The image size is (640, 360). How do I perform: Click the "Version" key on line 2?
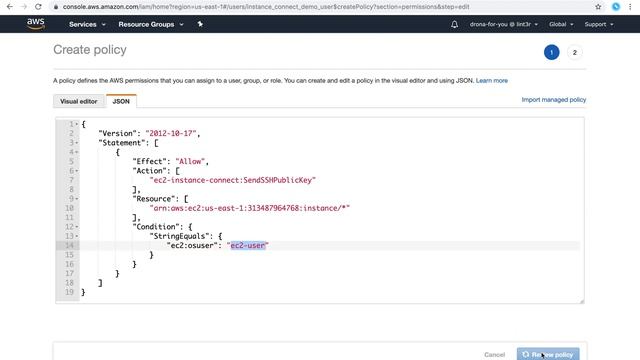pyautogui.click(x=117, y=133)
